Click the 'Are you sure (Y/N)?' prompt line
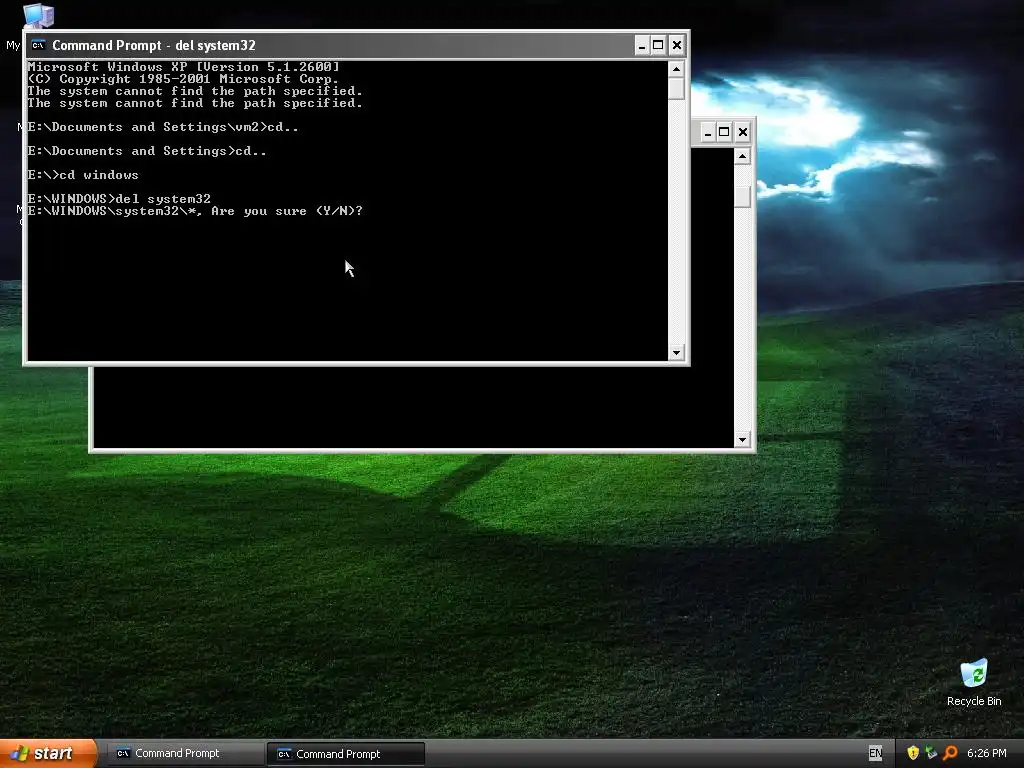 195,211
